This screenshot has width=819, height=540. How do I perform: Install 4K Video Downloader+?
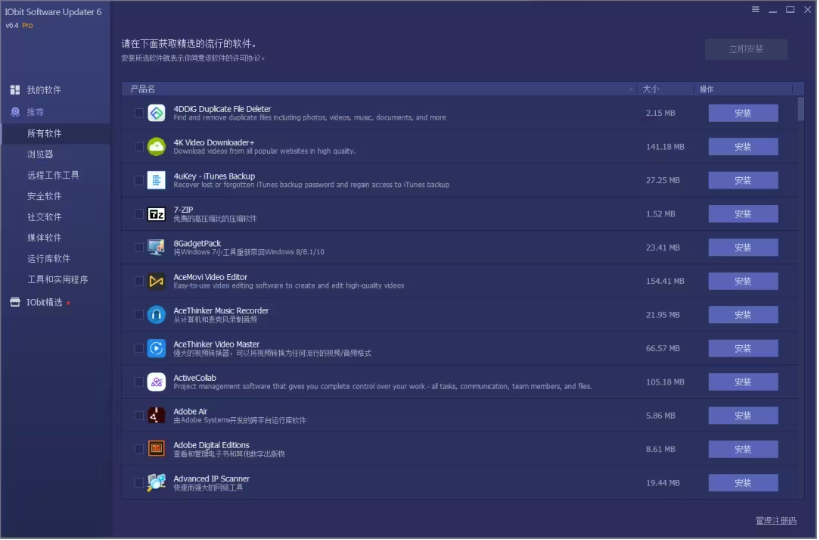pos(743,147)
